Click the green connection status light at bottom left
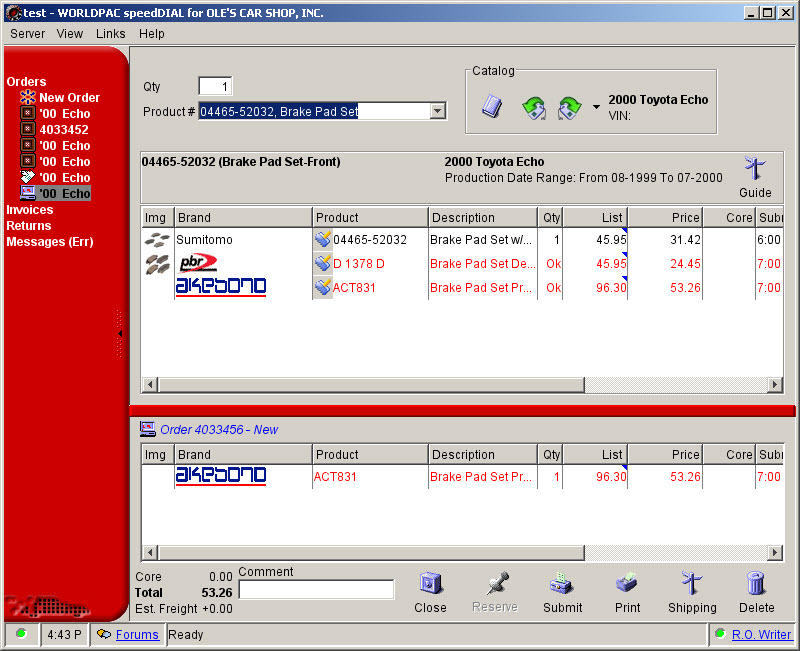800x651 pixels. [21, 634]
